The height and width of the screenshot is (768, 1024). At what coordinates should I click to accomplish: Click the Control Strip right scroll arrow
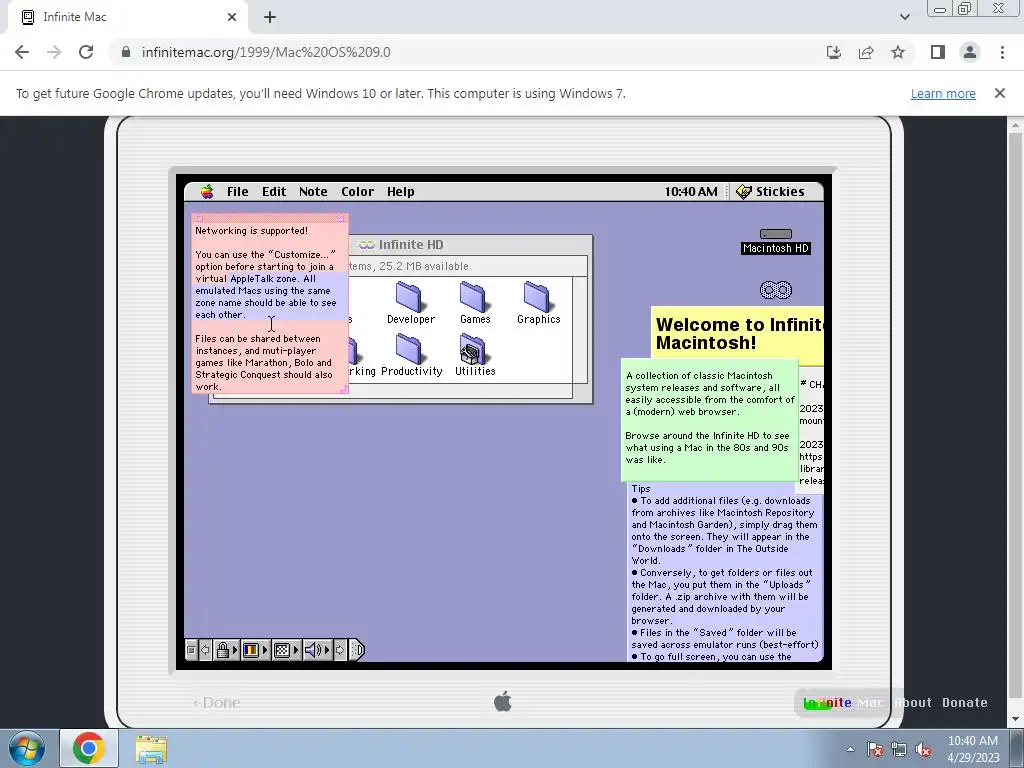(340, 650)
